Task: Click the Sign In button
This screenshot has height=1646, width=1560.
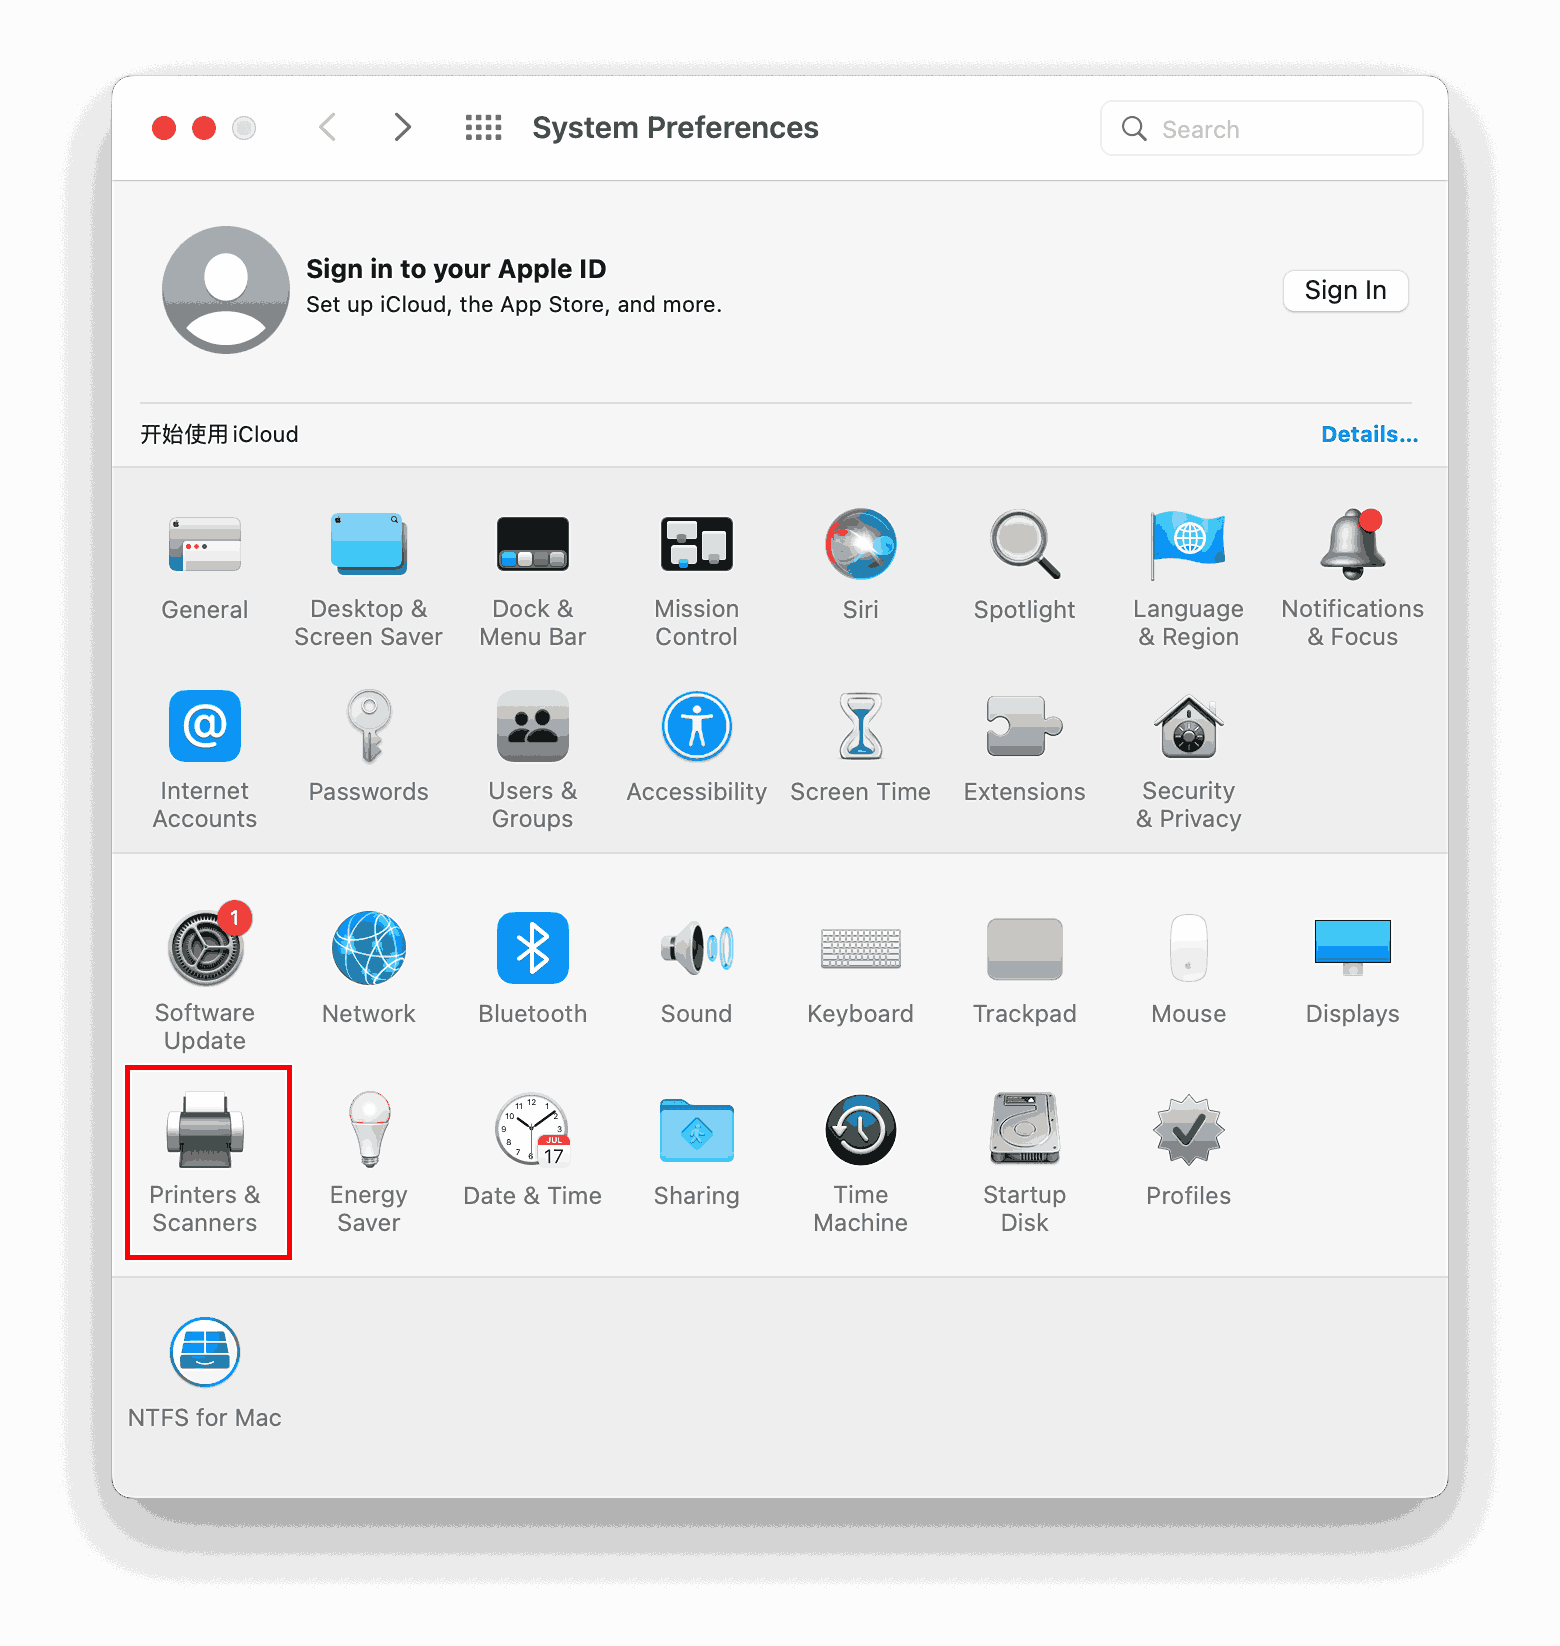Action: [1346, 291]
